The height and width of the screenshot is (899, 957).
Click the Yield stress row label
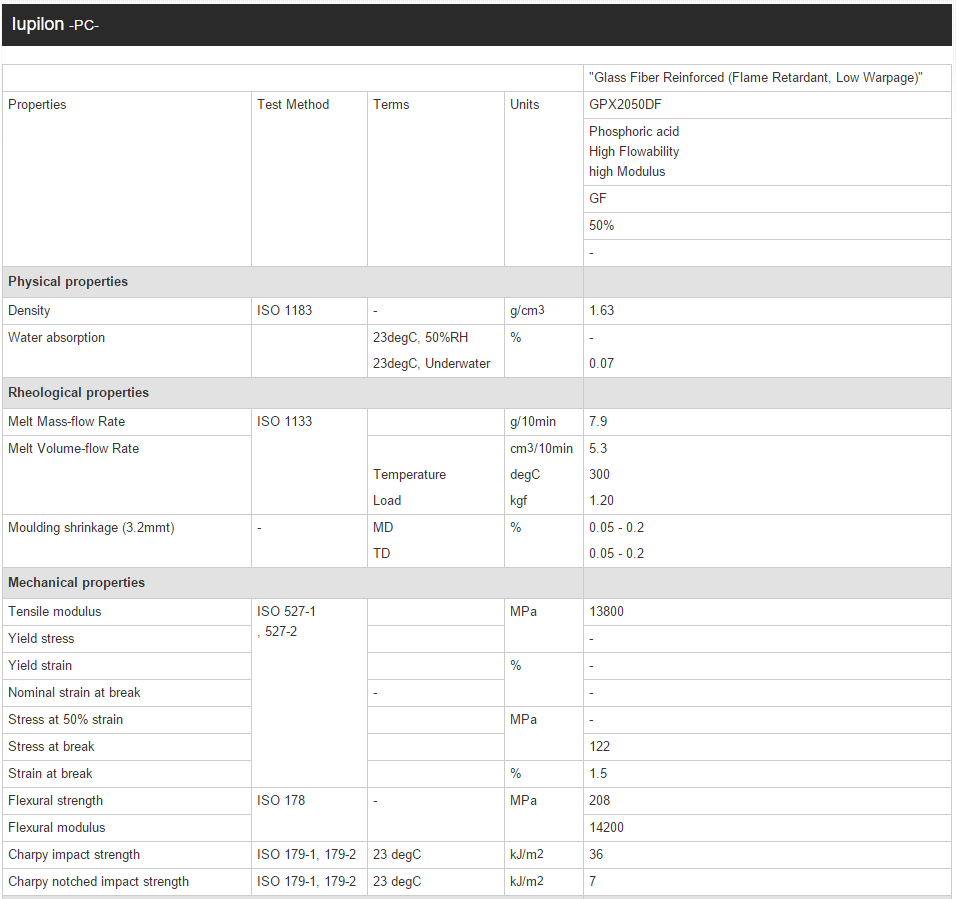point(41,638)
